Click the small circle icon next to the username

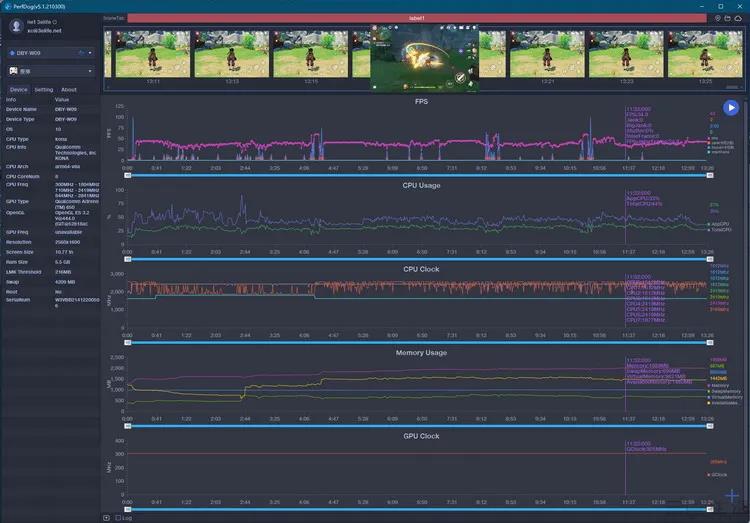tap(55, 22)
